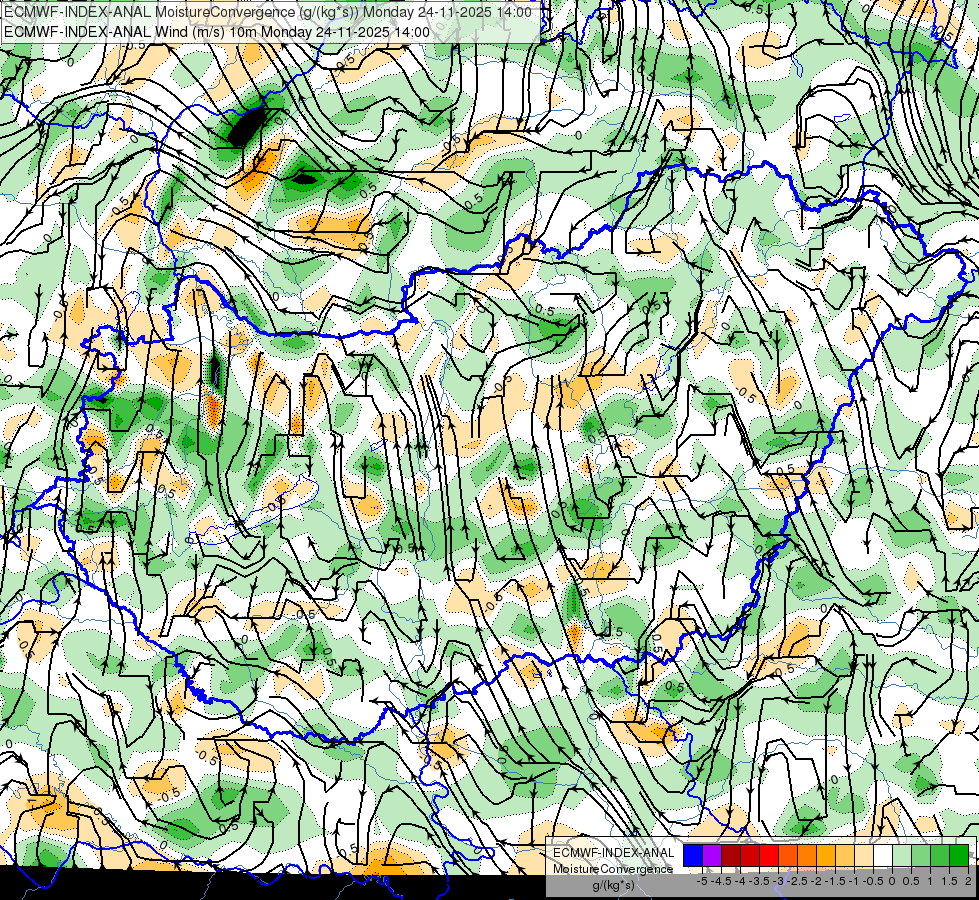The image size is (979, 900).
Task: Pick the light green swatch ending at 1
Action: (x=921, y=856)
